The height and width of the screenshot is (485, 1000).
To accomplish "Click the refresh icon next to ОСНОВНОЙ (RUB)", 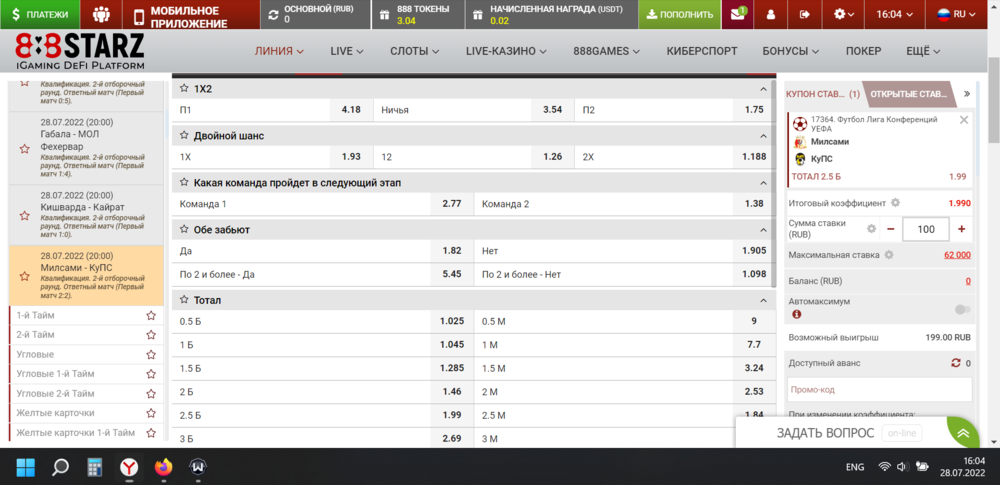I will [x=274, y=15].
